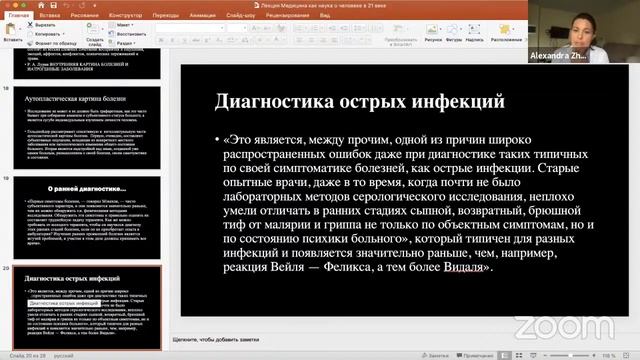Select slide 20 thumbnail Диагностика острых инфекций

pos(87,308)
